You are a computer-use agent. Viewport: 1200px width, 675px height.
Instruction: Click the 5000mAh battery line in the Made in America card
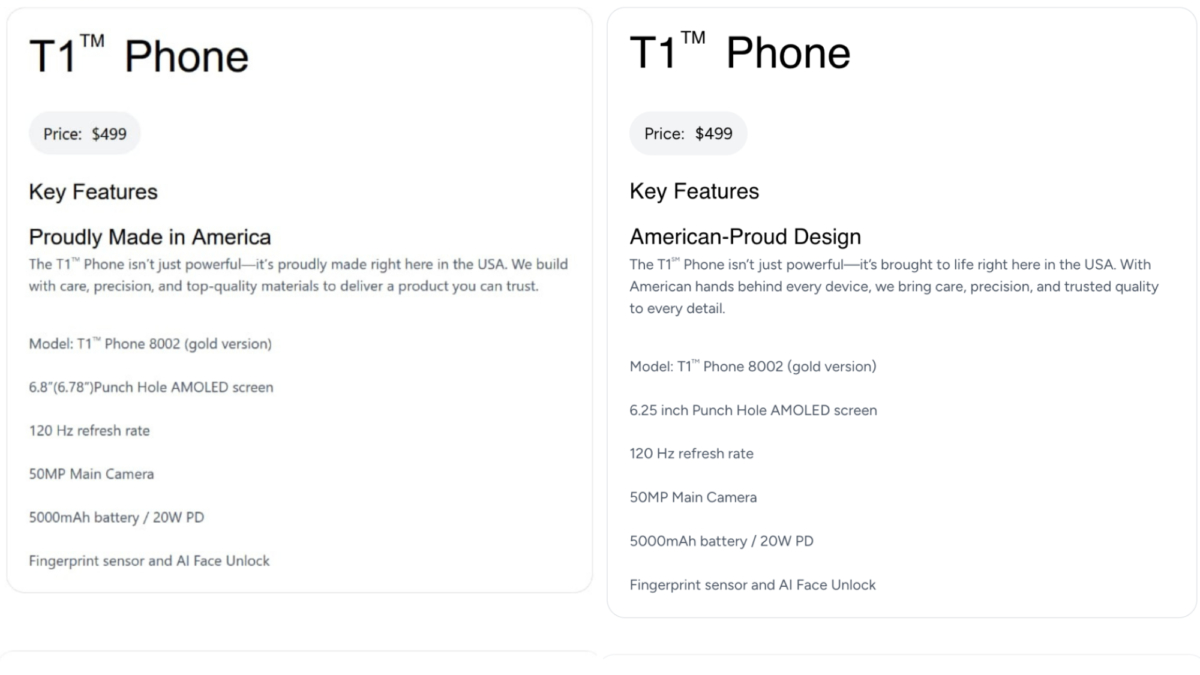[x=117, y=517]
